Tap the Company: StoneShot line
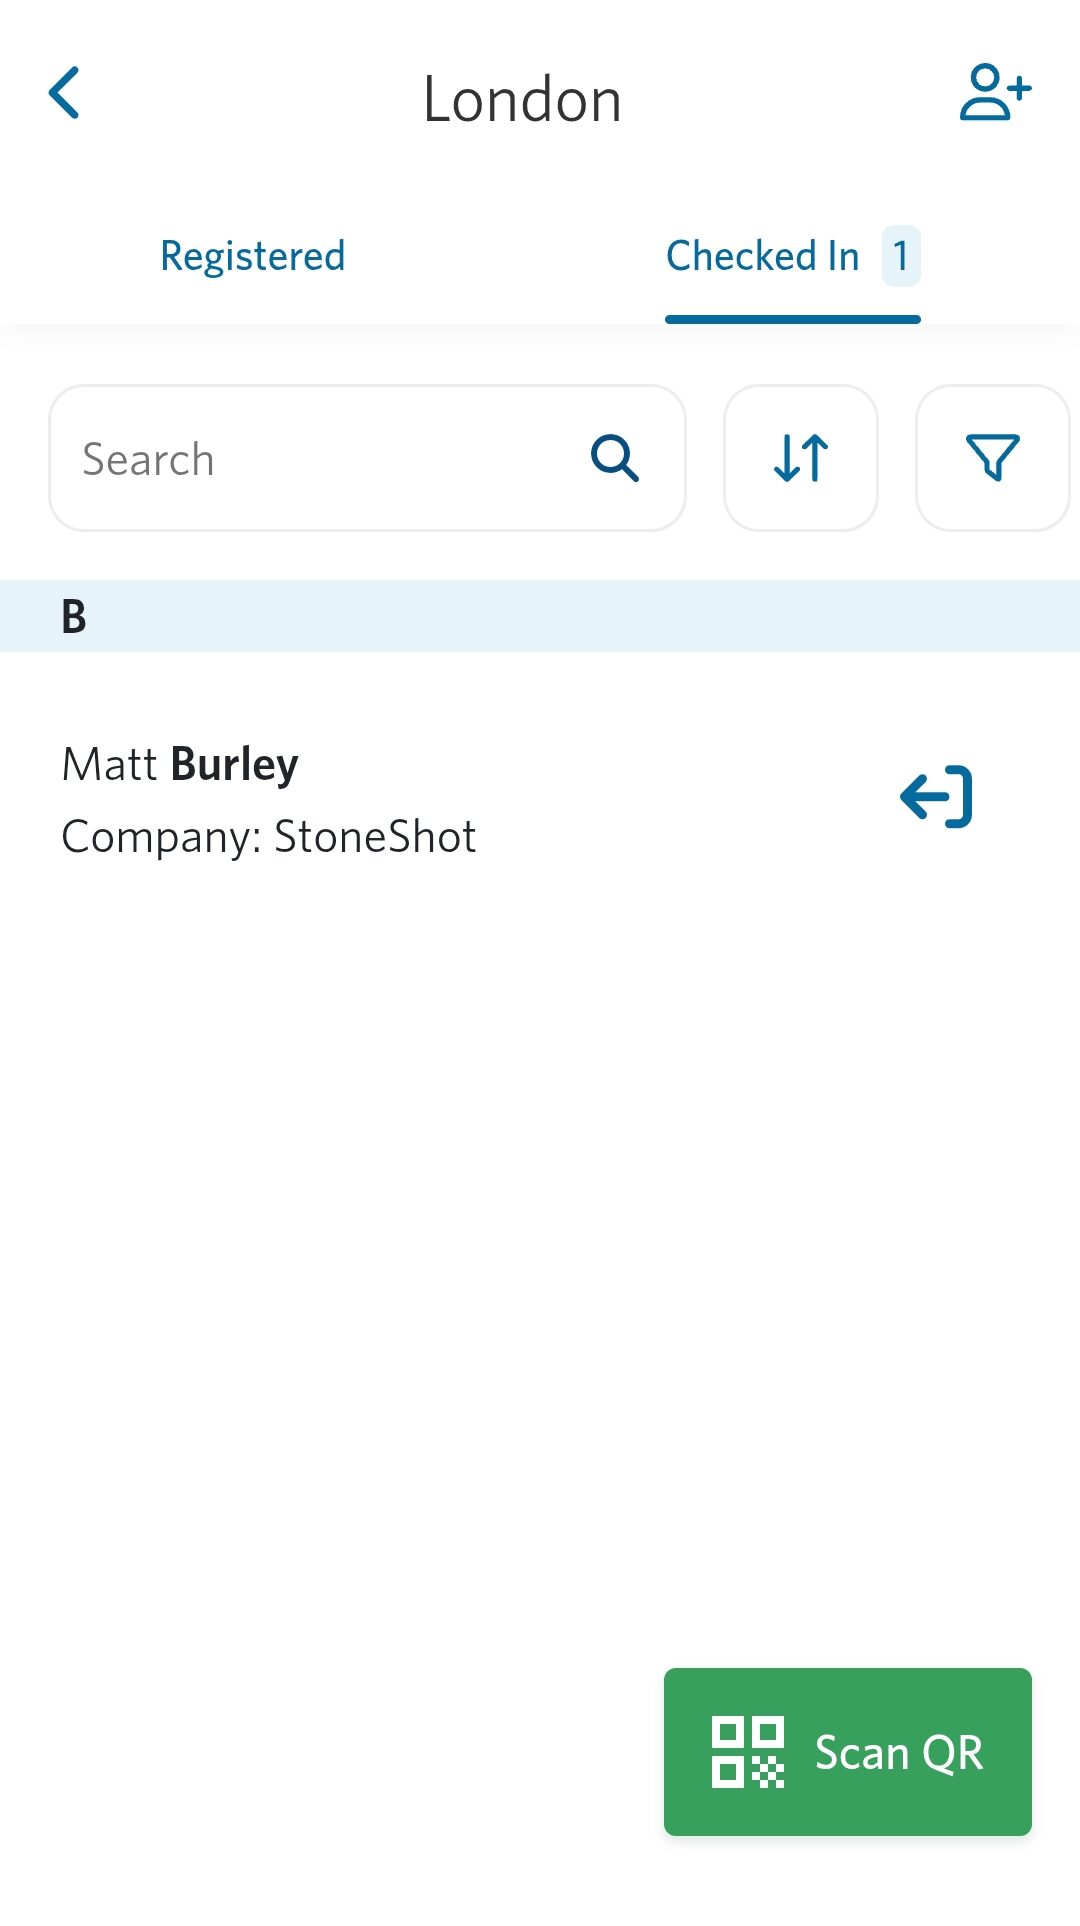 269,837
